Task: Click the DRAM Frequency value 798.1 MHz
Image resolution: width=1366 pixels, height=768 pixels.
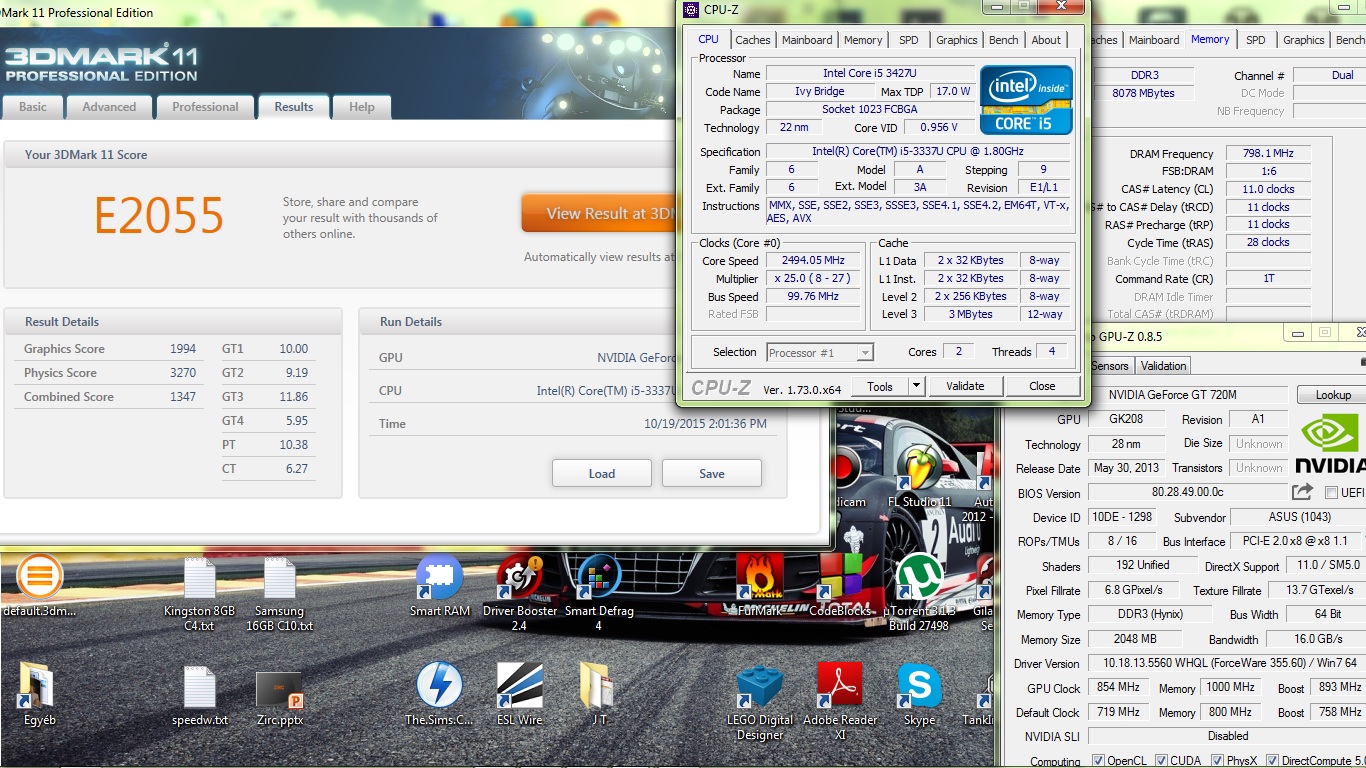Action: pyautogui.click(x=1267, y=154)
